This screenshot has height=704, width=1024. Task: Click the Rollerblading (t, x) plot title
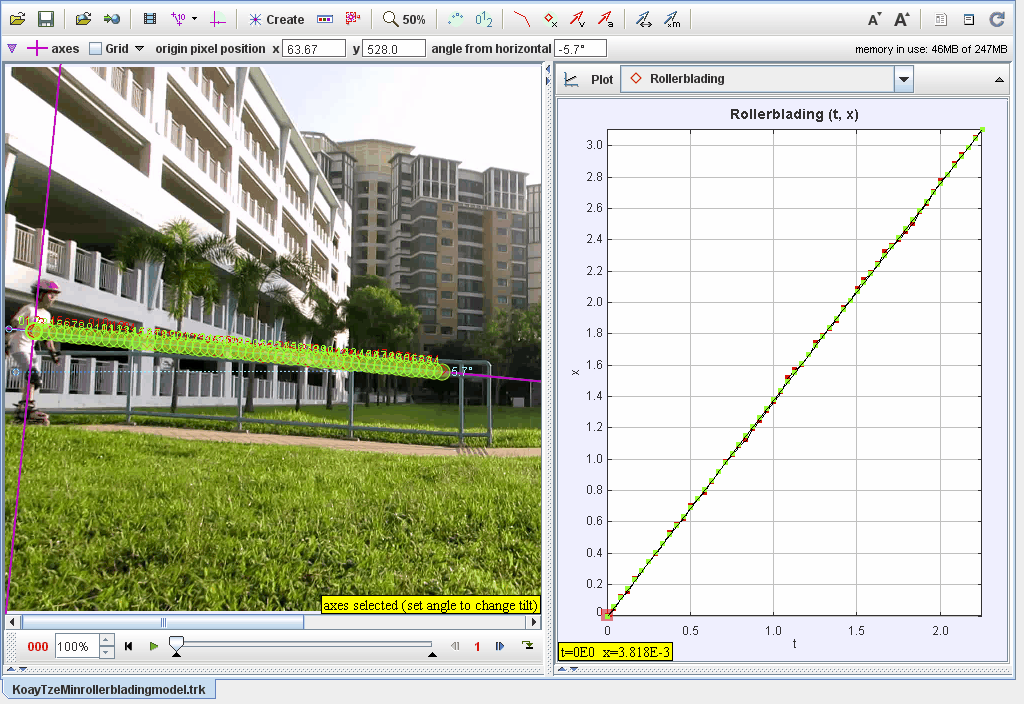pyautogui.click(x=793, y=114)
